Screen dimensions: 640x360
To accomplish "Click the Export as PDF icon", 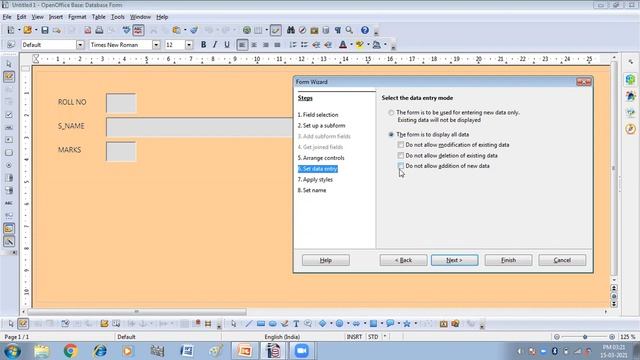I will pyautogui.click(x=87, y=30).
